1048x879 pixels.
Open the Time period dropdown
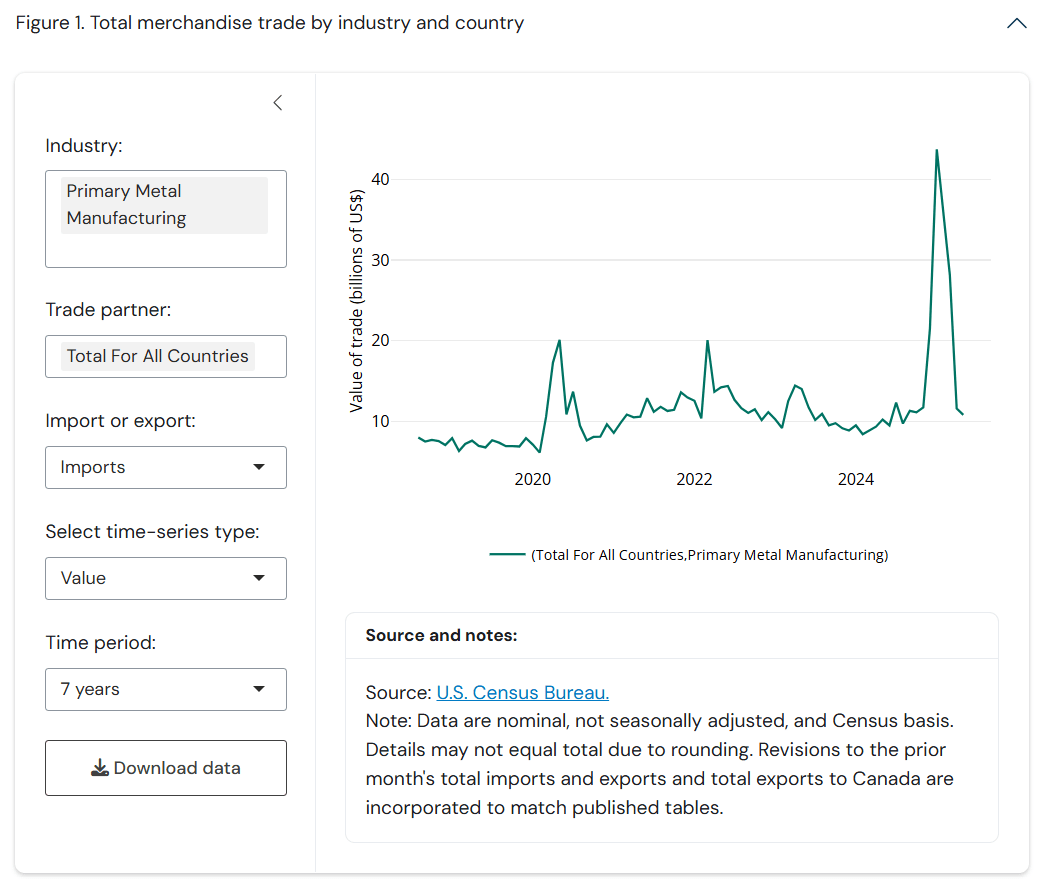point(165,689)
